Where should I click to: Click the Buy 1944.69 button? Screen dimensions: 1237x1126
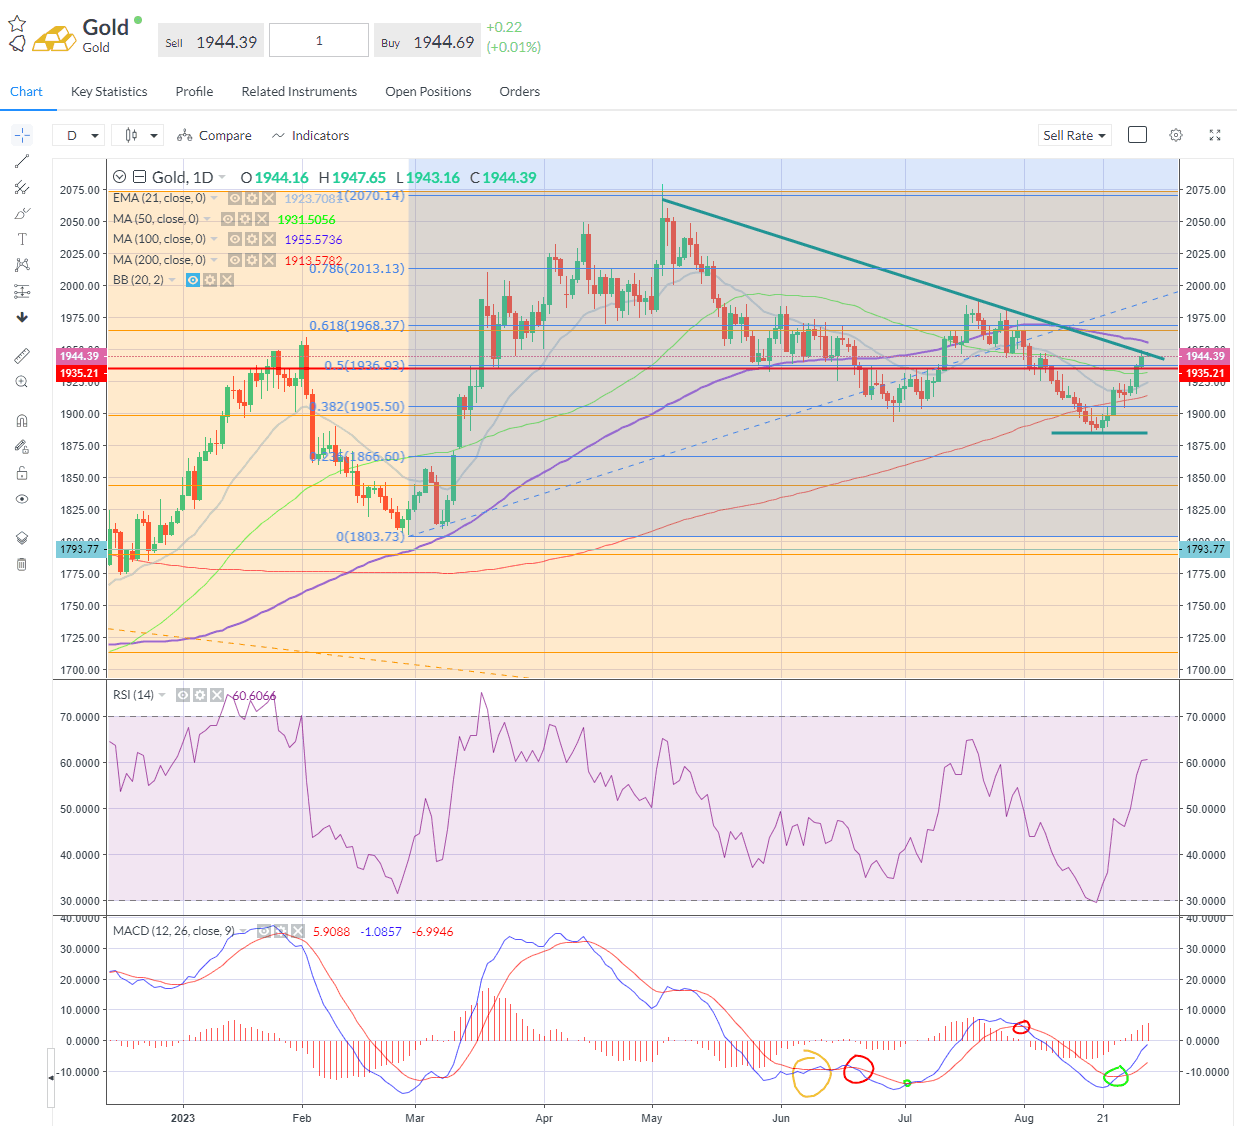point(428,42)
